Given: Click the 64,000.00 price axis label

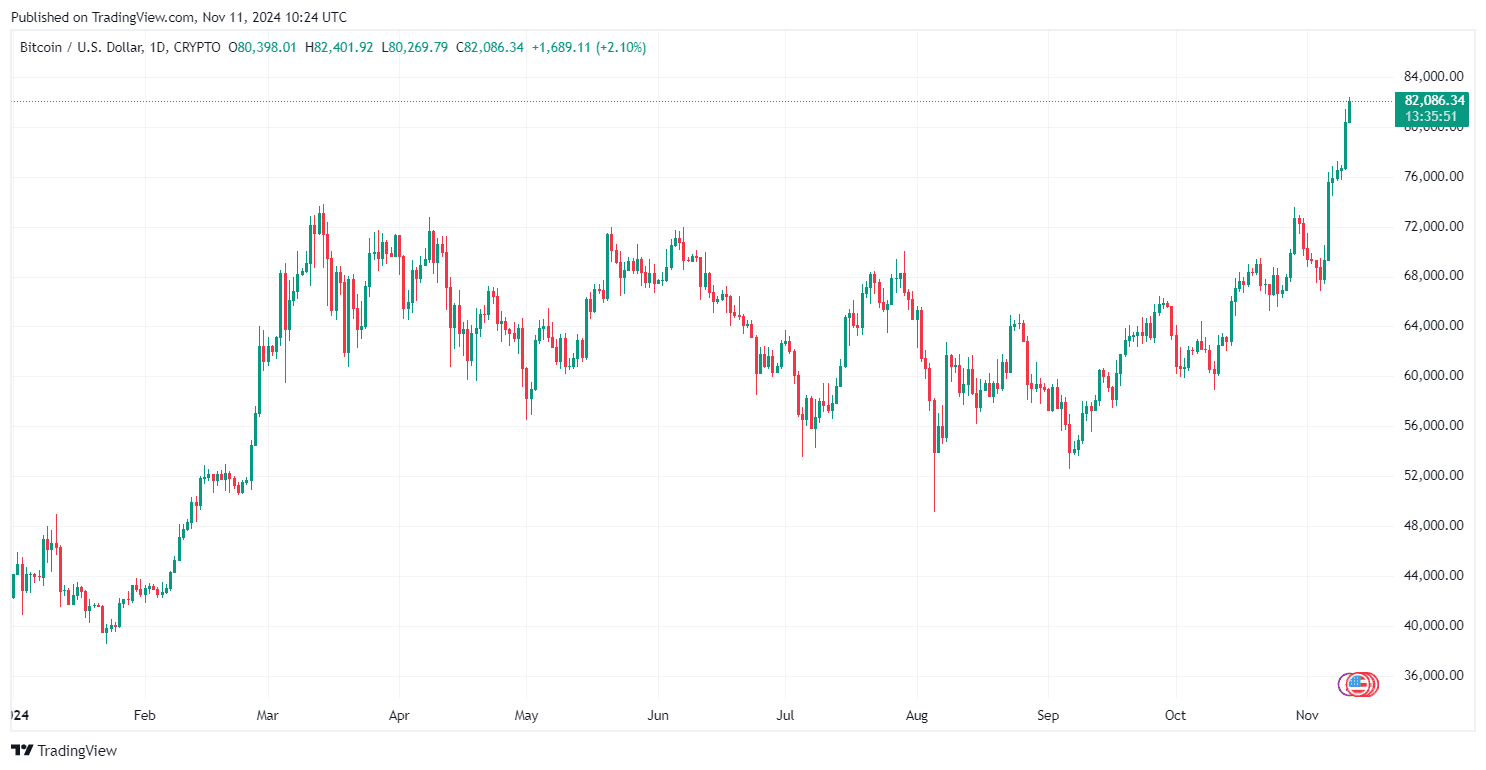Looking at the screenshot, I should 1434,326.
